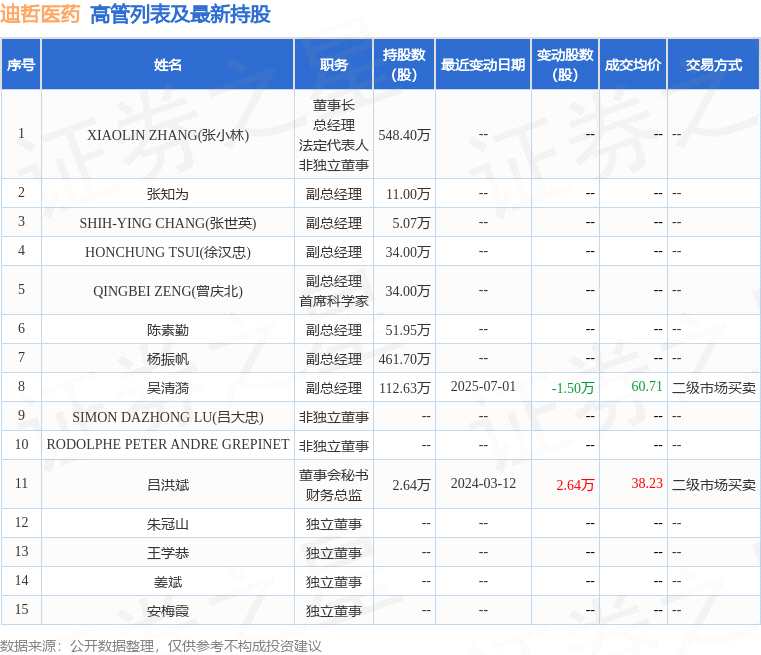Click the name 朱冠山
The width and height of the screenshot is (761, 655).
point(168,524)
